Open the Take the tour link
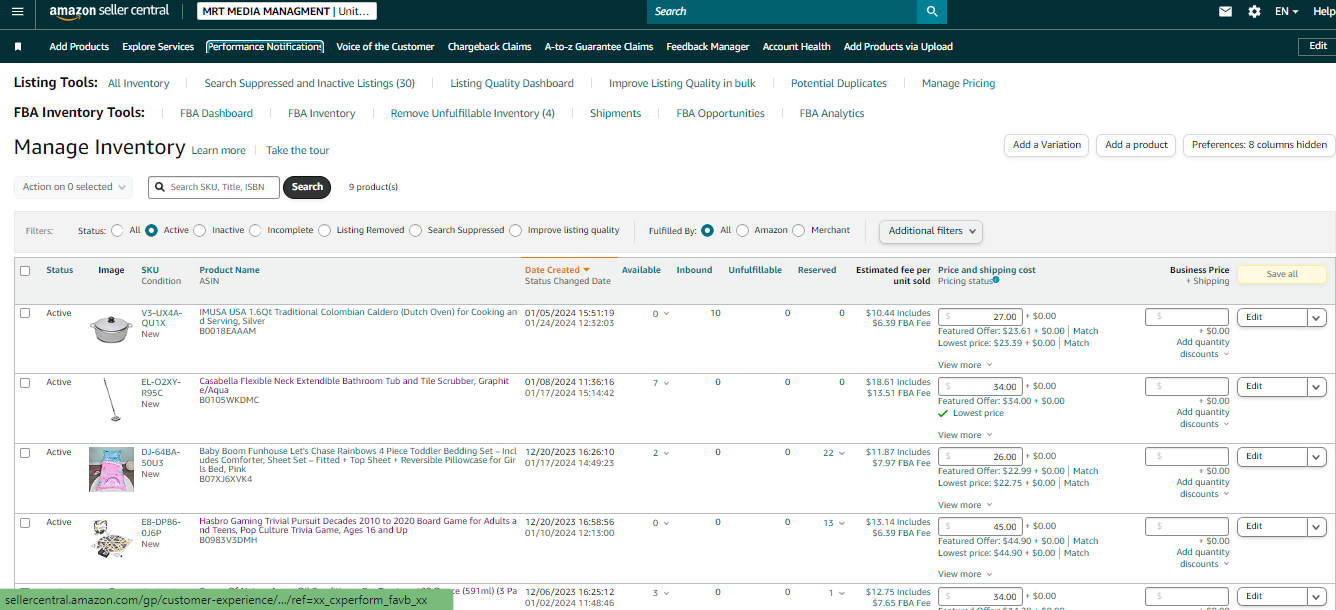Screen dimensions: 1336x610 point(297,150)
